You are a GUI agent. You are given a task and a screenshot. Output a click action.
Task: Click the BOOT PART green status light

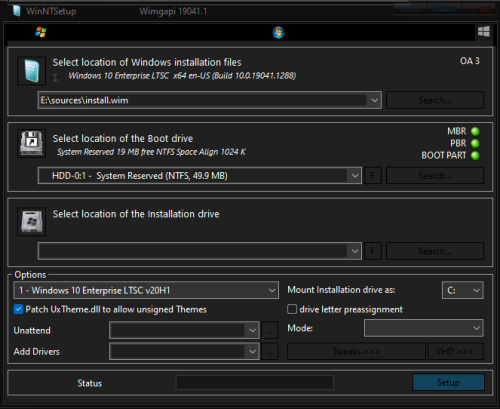(475, 155)
